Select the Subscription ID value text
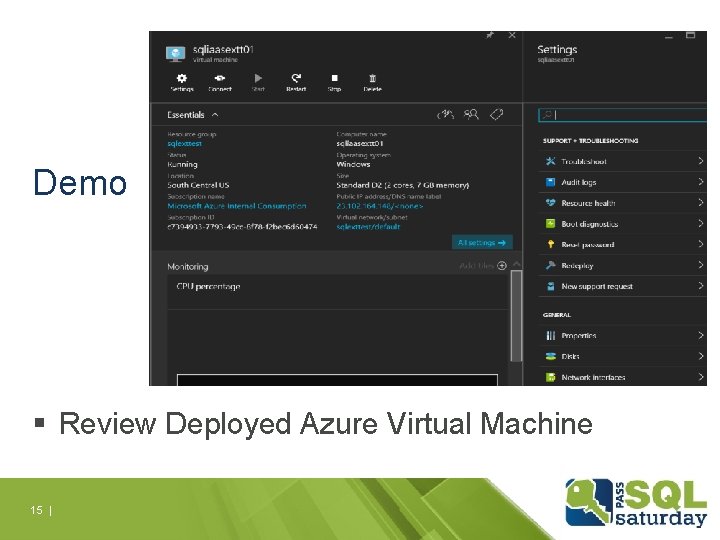 242,227
